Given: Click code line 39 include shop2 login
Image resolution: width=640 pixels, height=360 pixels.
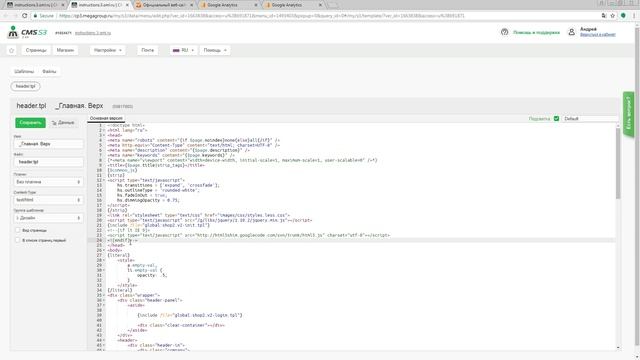Looking at the screenshot, I should (189, 315).
